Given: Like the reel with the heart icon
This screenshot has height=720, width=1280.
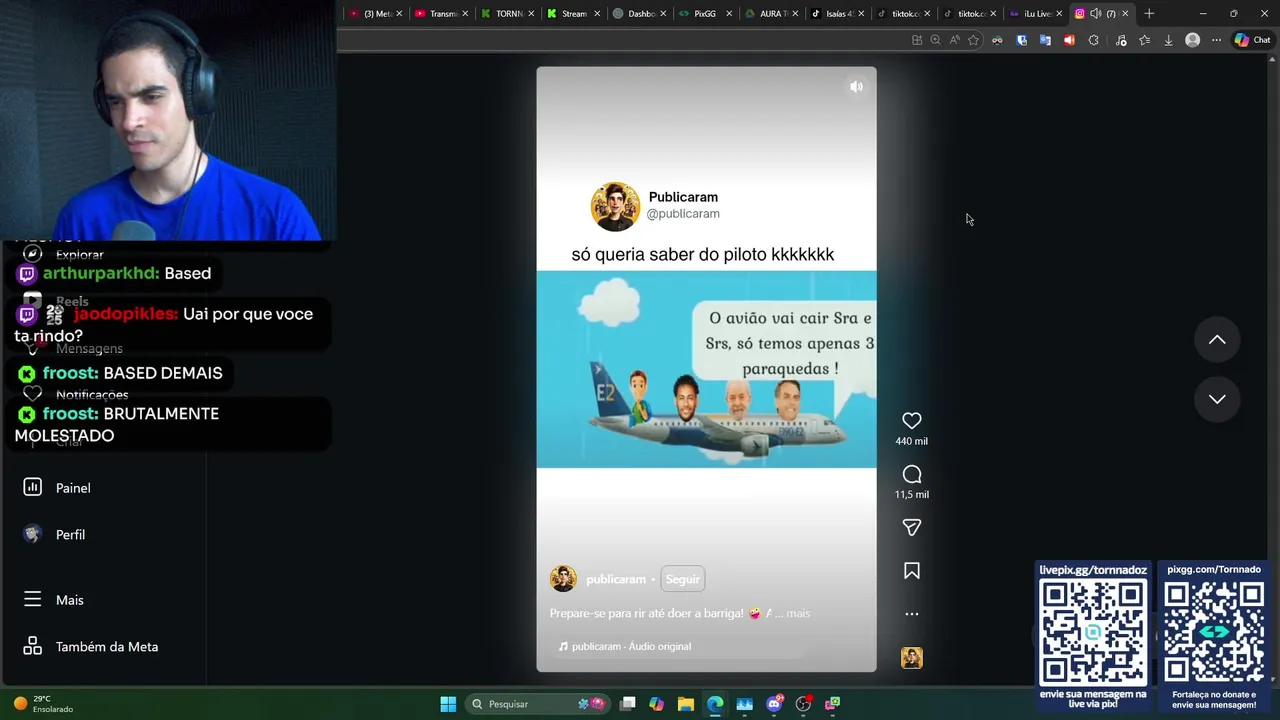Looking at the screenshot, I should (911, 421).
